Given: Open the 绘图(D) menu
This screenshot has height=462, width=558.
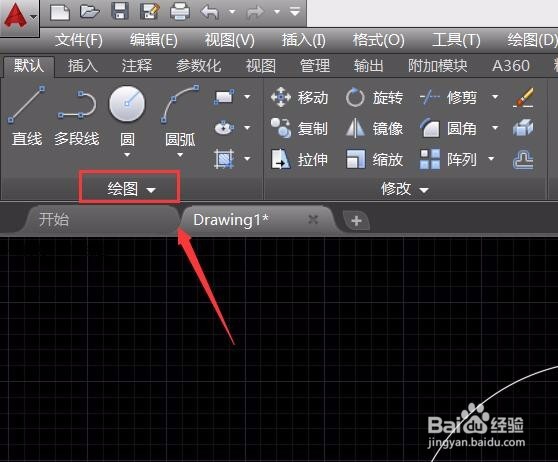Looking at the screenshot, I should pyautogui.click(x=532, y=40).
